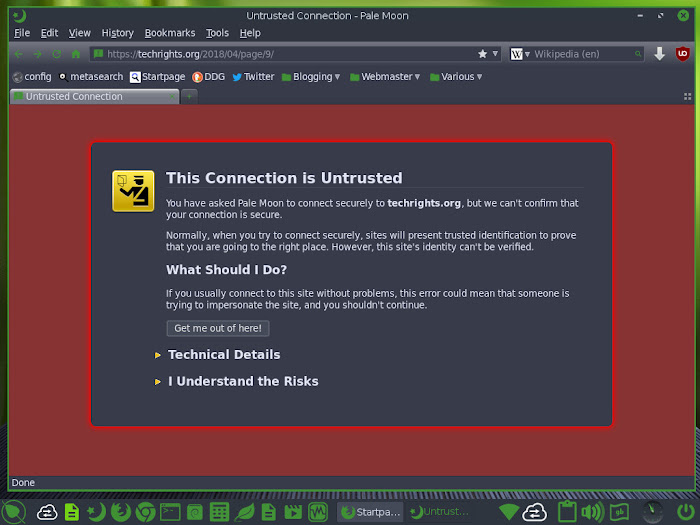Viewport: 700px width, 525px height.
Task: Switch to the Startpa... taskbar window
Action: point(370,512)
